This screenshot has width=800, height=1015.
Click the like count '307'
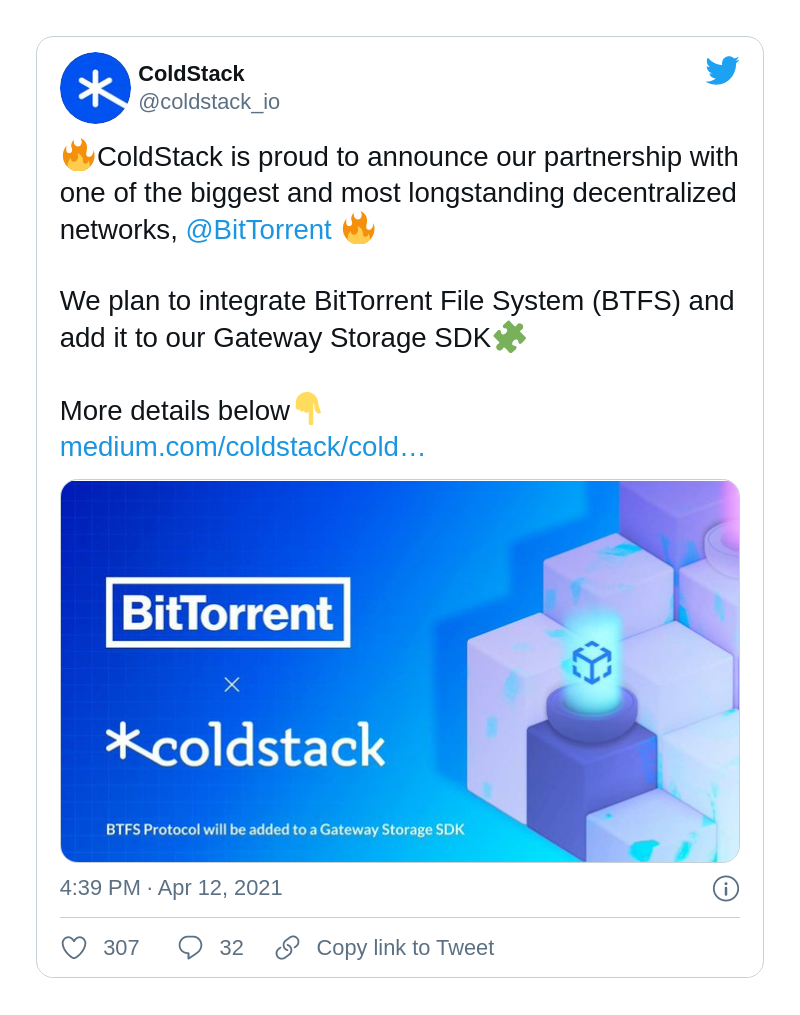[x=122, y=947]
